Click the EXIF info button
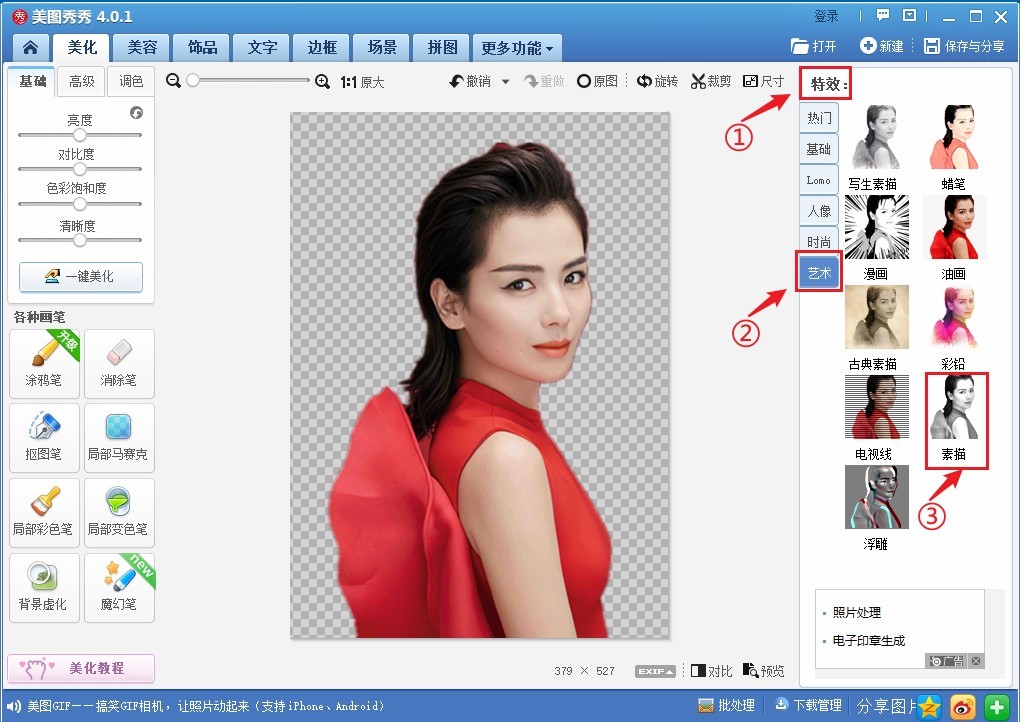1020x722 pixels. point(655,671)
